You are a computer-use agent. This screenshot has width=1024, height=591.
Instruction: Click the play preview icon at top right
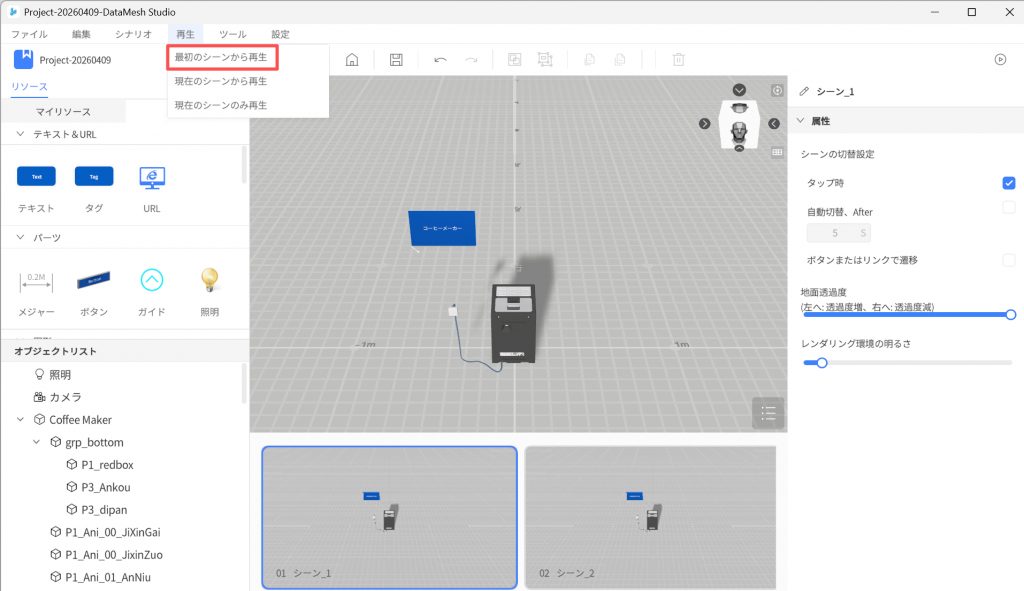pyautogui.click(x=1000, y=59)
